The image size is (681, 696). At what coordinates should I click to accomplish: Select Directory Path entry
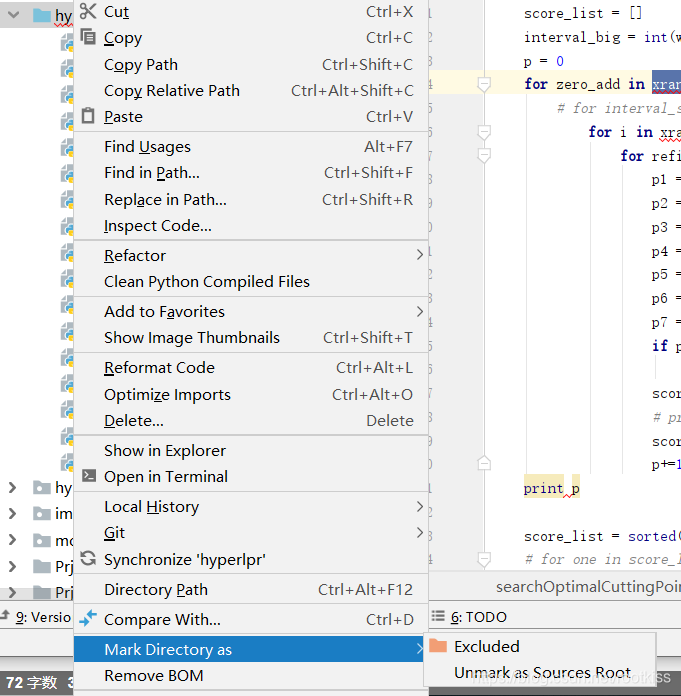(x=251, y=589)
